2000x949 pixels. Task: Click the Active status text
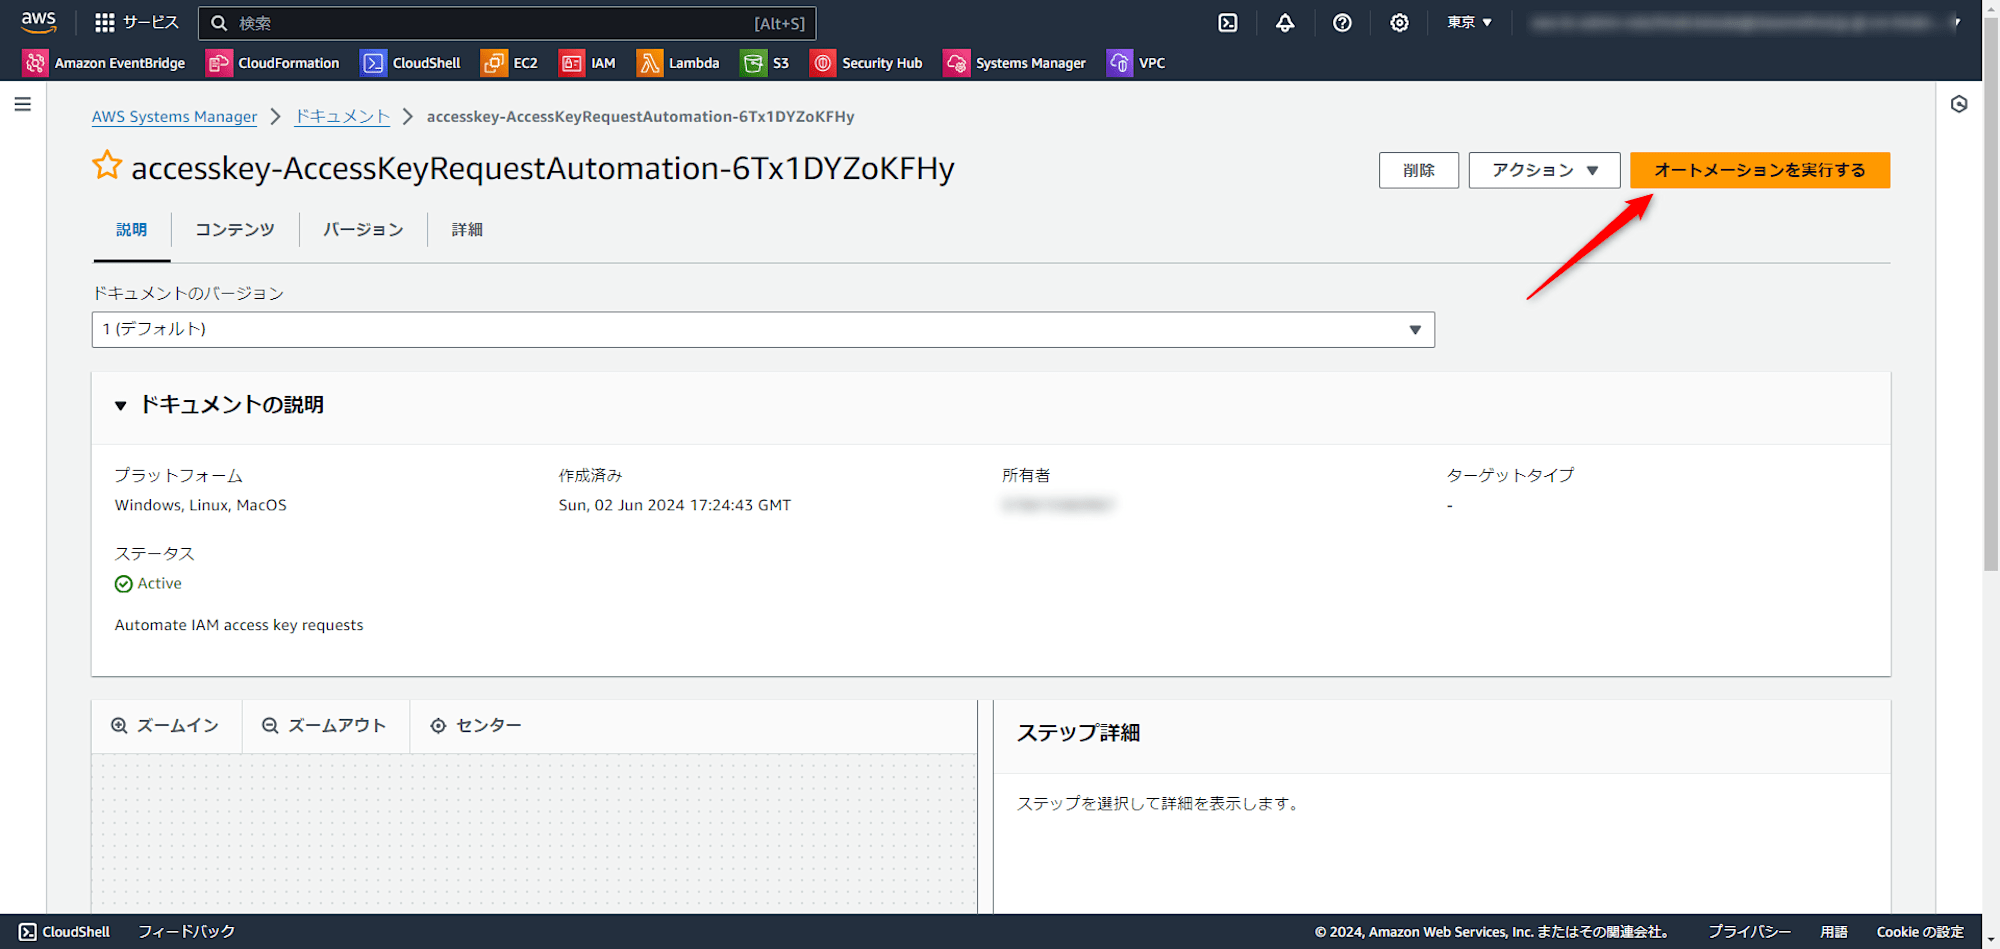click(159, 584)
